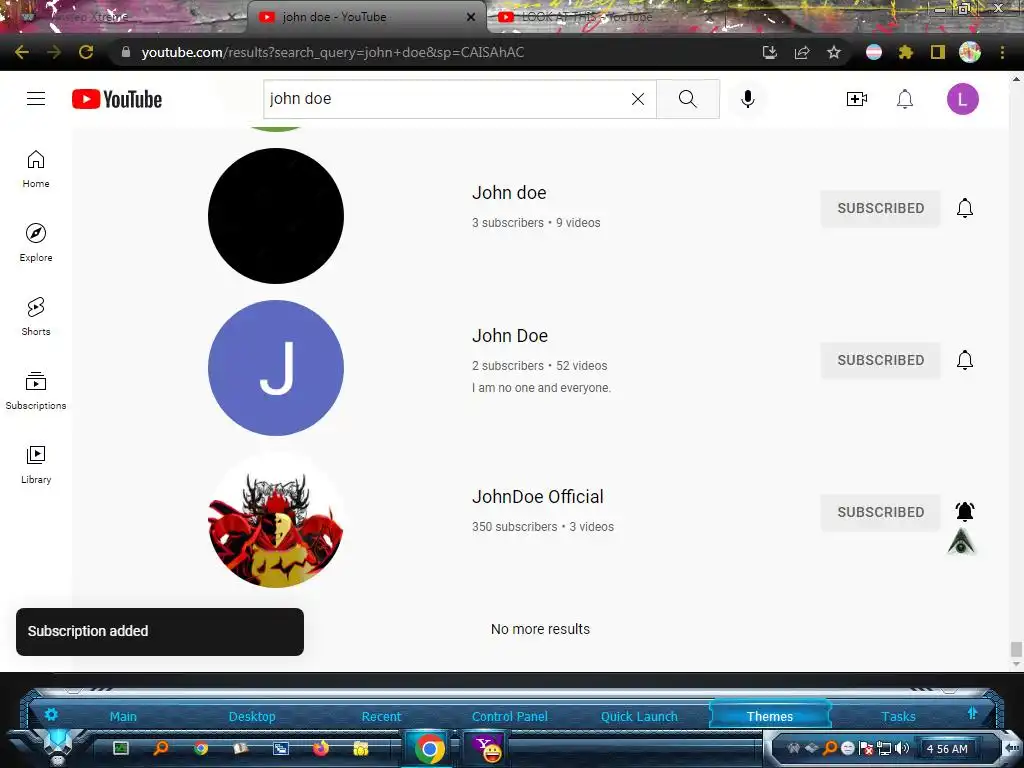Open the Chrome profile picture
The width and height of the screenshot is (1024, 768).
(x=970, y=52)
